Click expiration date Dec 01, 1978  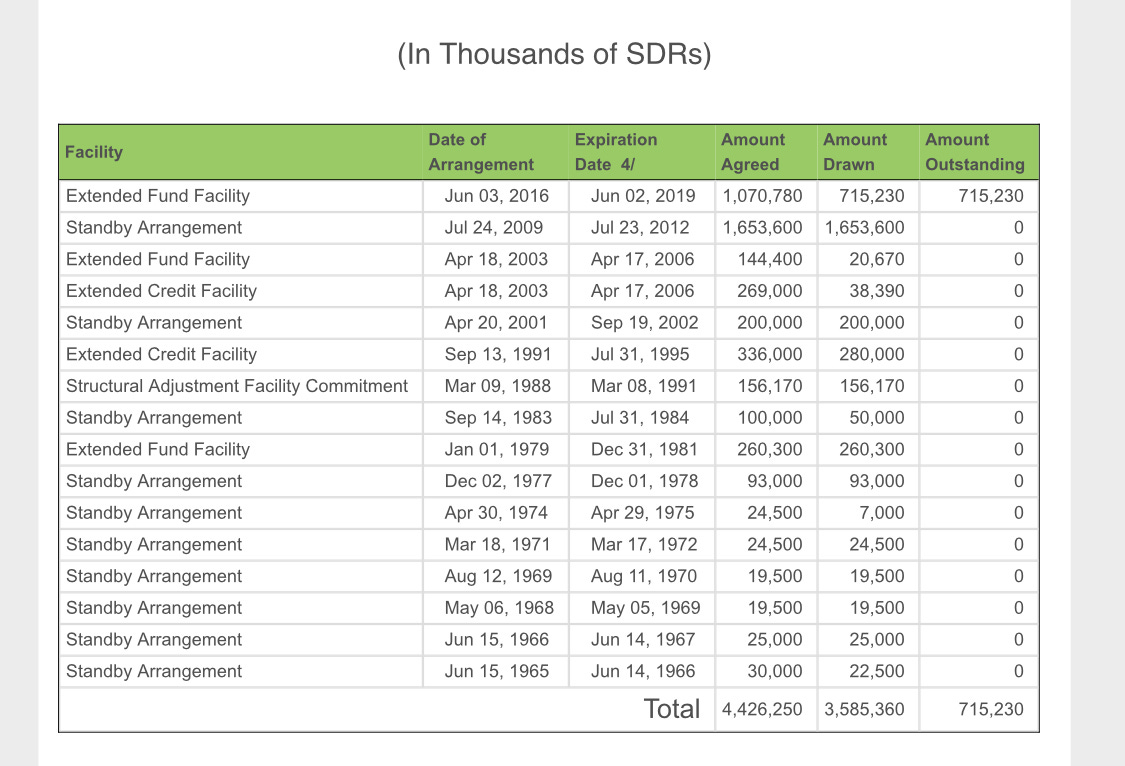coord(644,481)
